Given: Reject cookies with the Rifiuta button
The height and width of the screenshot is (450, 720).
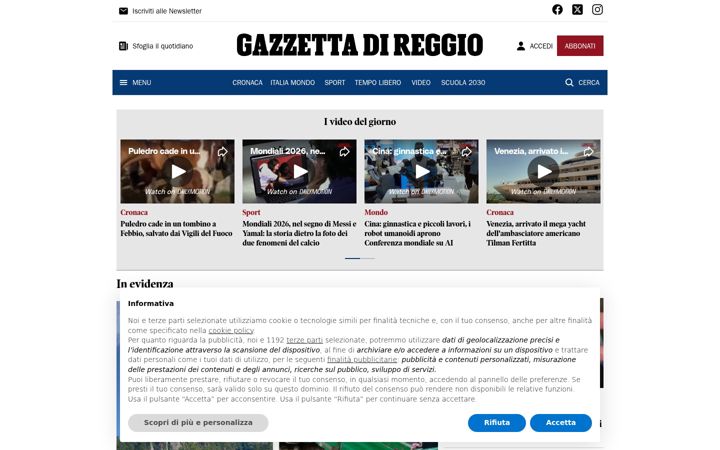Looking at the screenshot, I should tap(497, 423).
